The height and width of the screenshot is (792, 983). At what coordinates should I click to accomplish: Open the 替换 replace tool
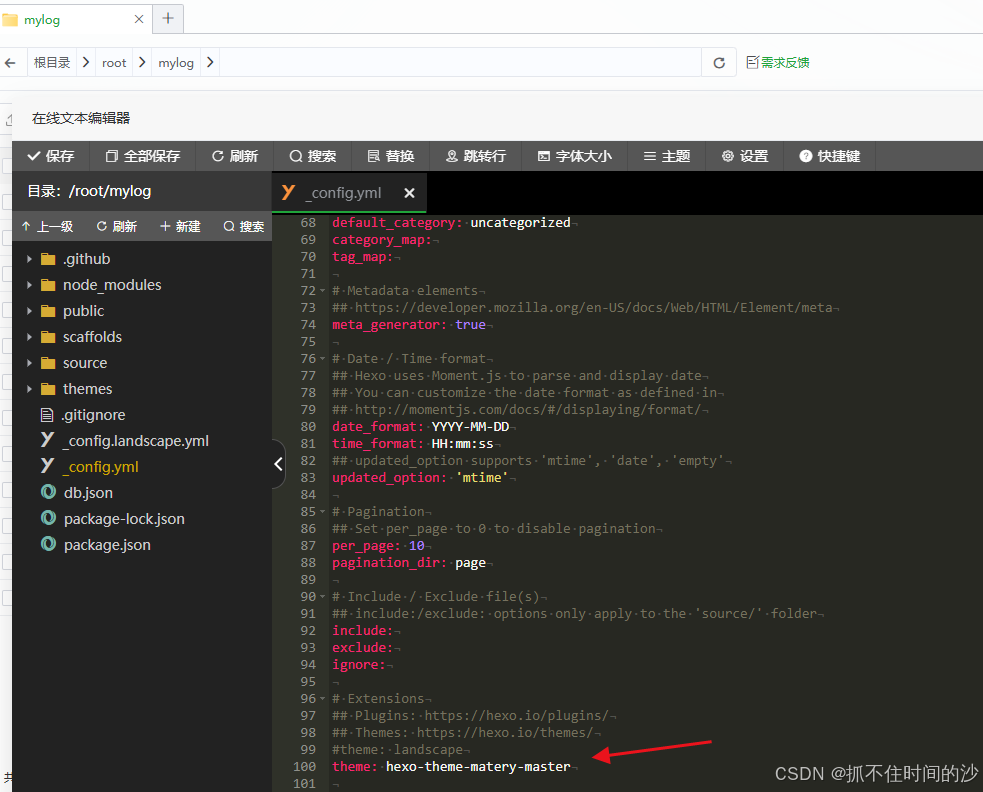391,156
